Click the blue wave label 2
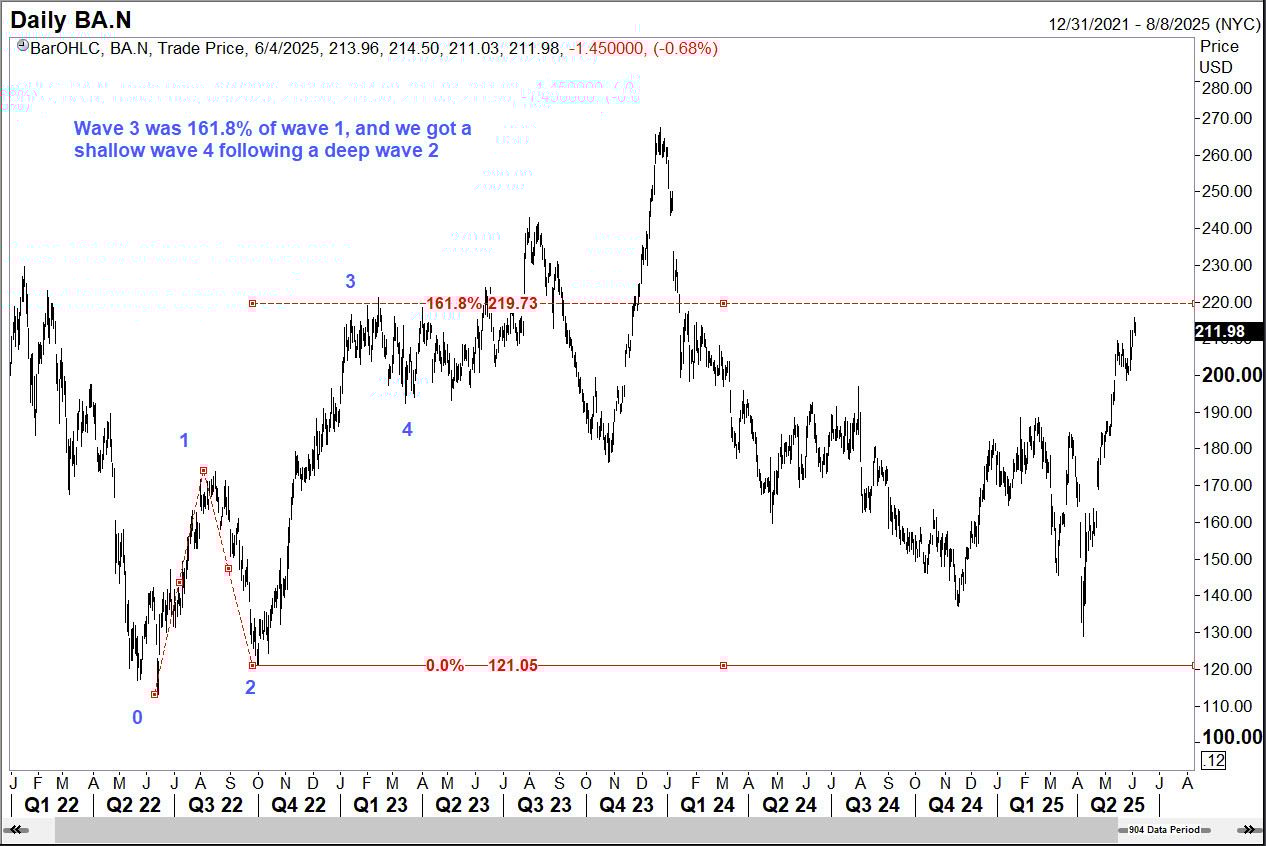This screenshot has width=1266, height=846. click(x=251, y=687)
